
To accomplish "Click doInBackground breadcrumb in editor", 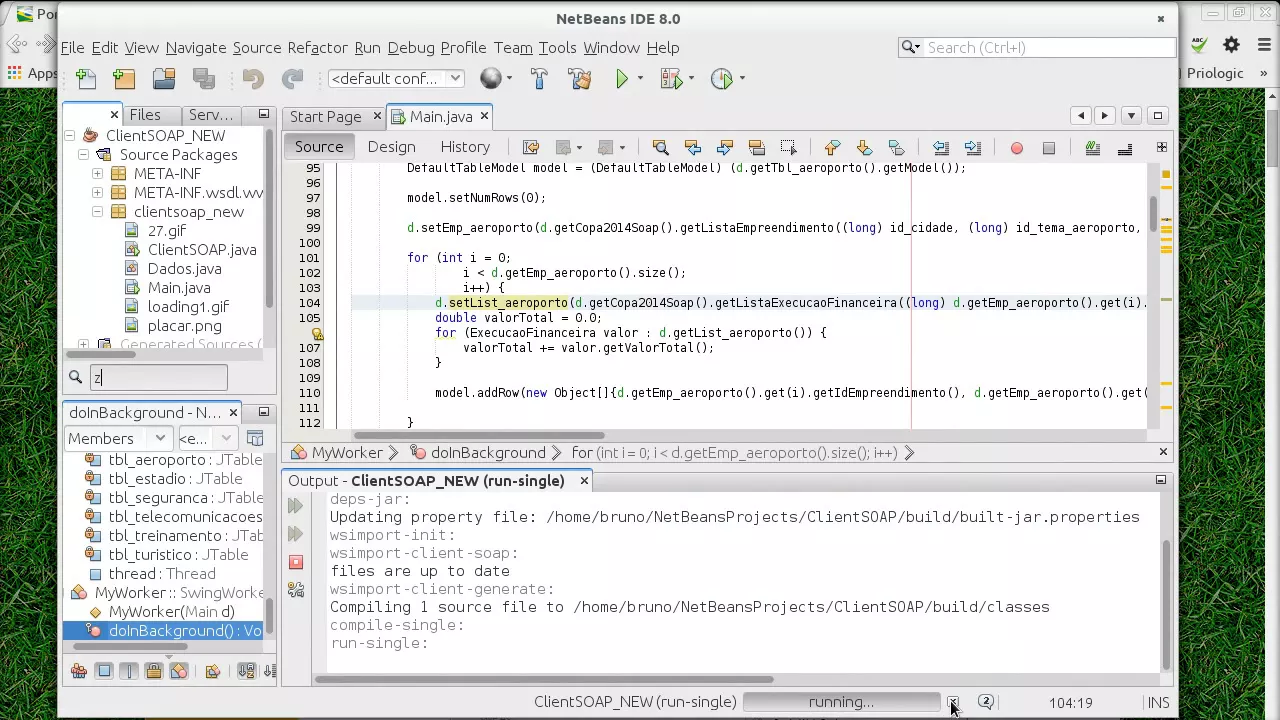I will 488,453.
